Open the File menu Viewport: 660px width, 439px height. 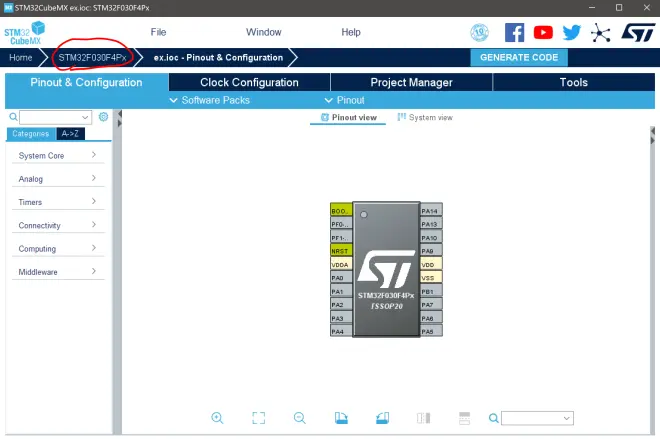[158, 32]
